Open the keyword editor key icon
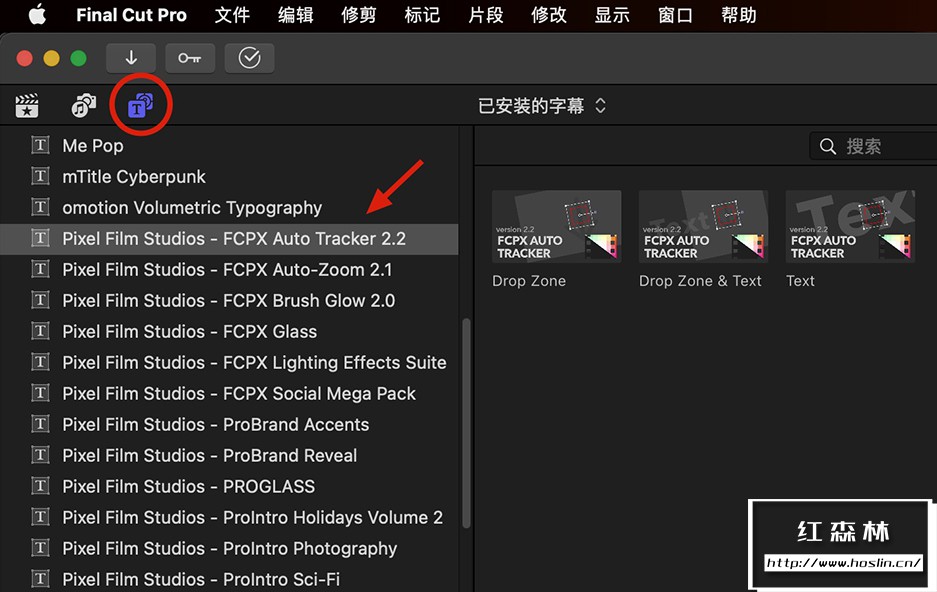937x592 pixels. click(x=190, y=58)
